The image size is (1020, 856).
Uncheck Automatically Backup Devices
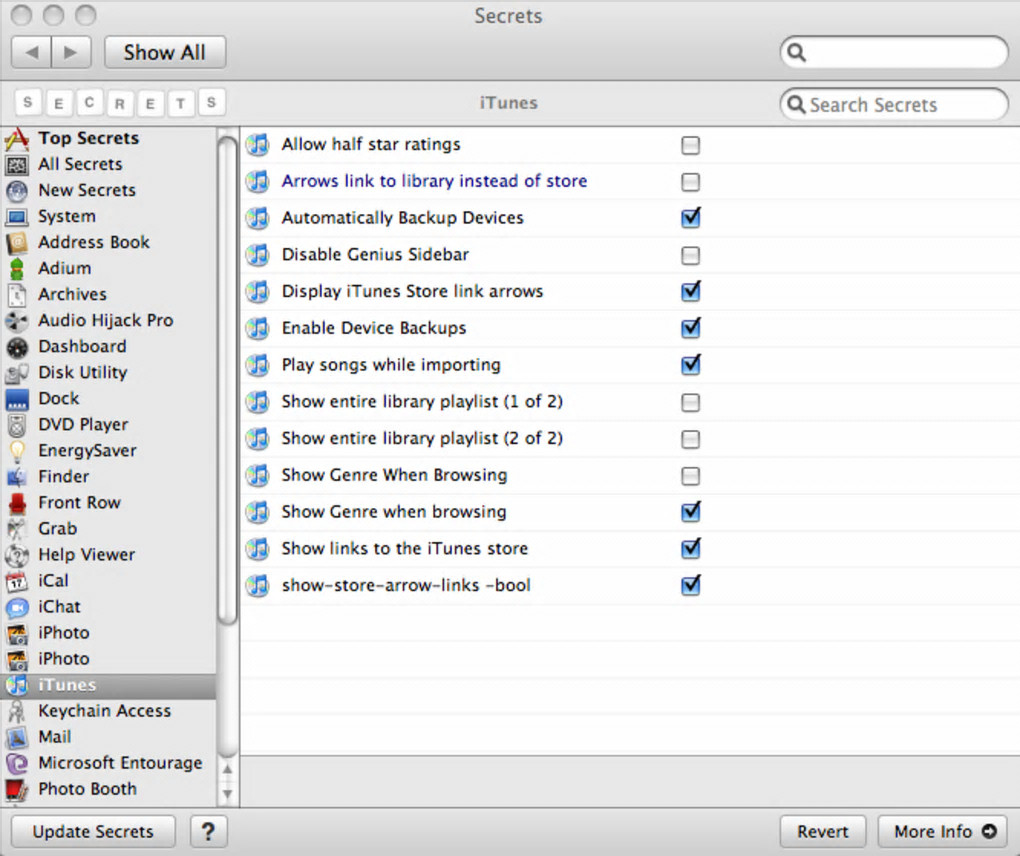(690, 218)
